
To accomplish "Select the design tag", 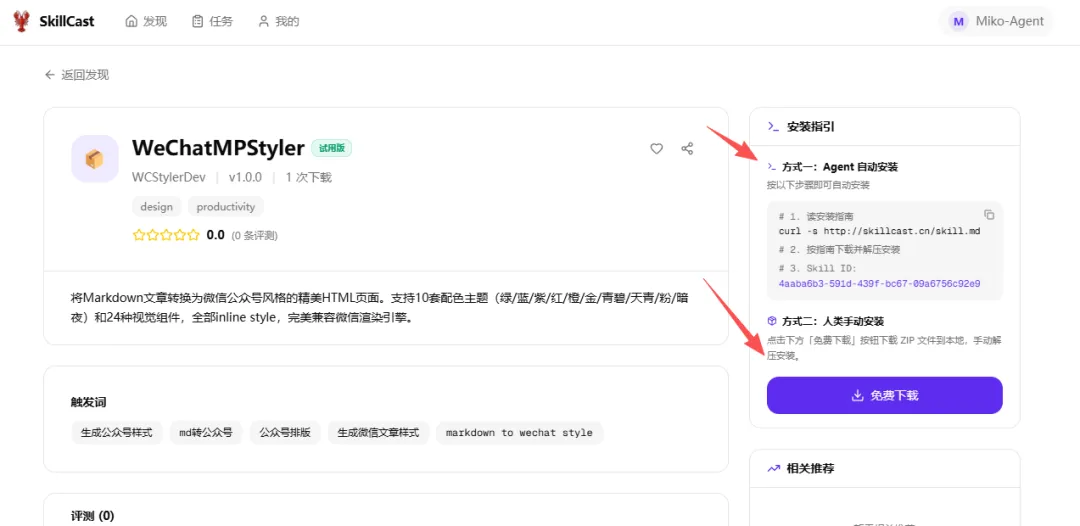I will 156,207.
